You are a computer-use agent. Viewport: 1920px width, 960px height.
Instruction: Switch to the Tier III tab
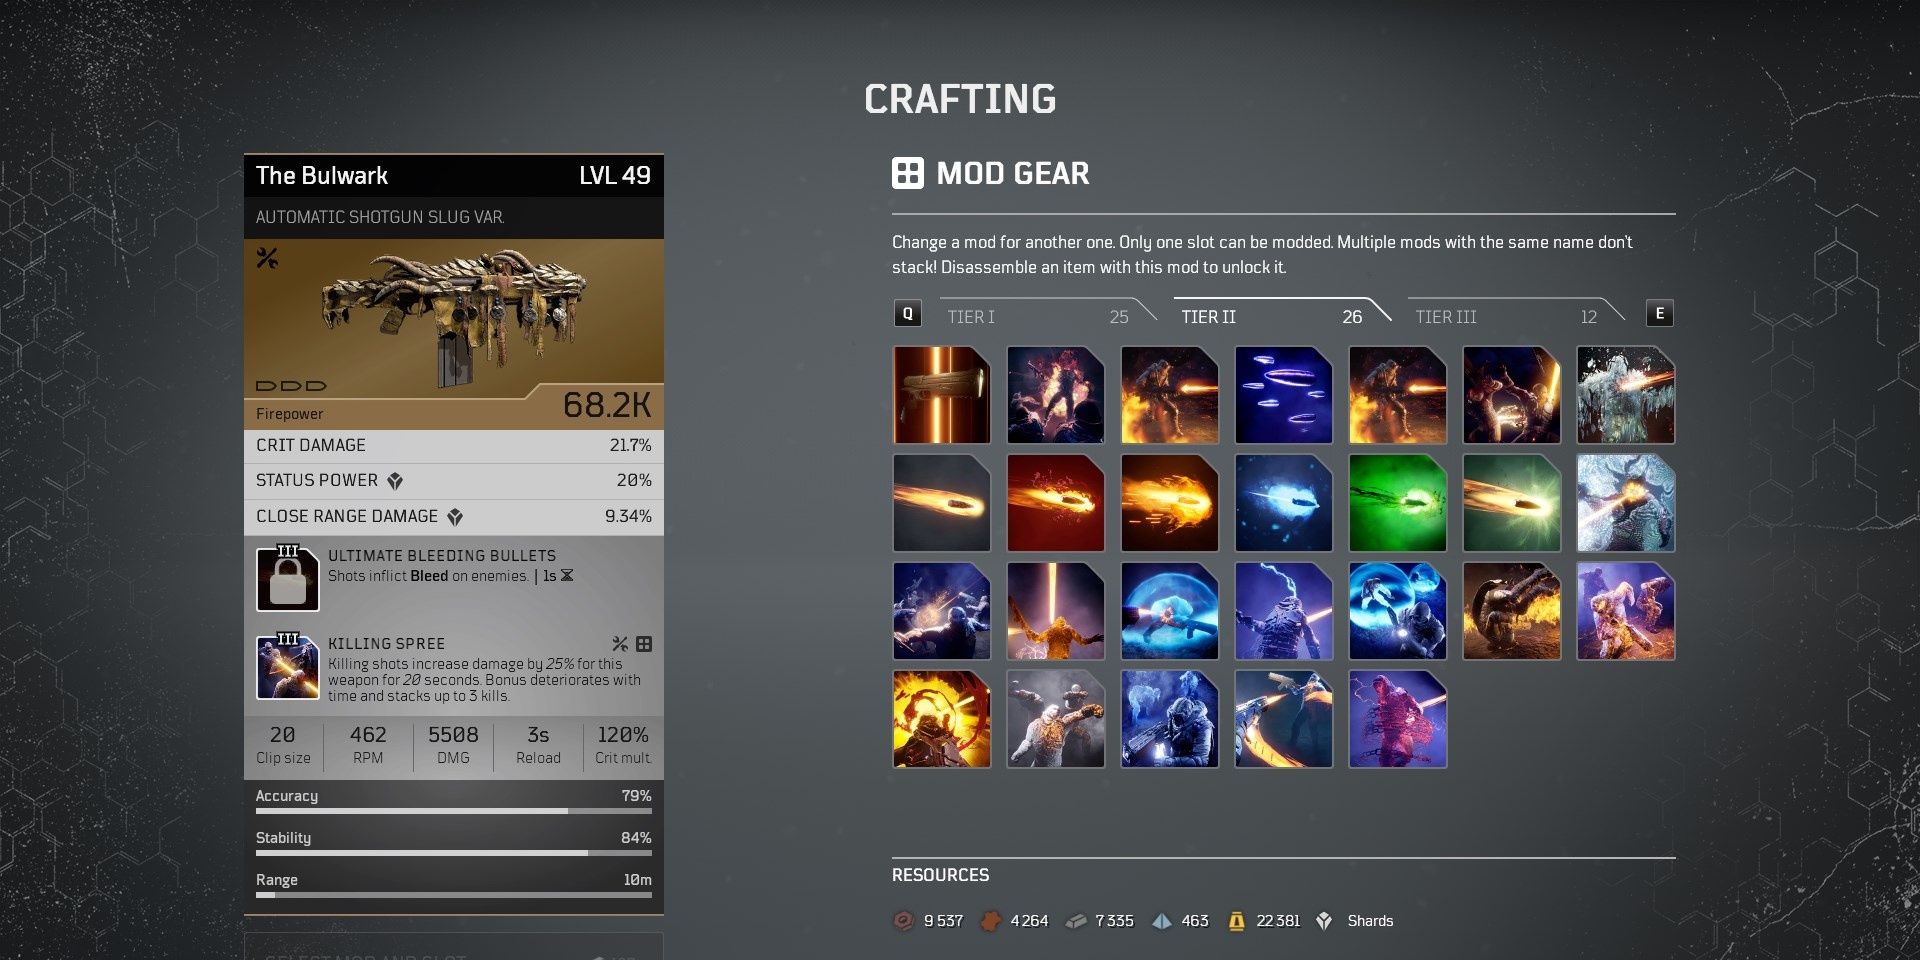(x=1506, y=316)
